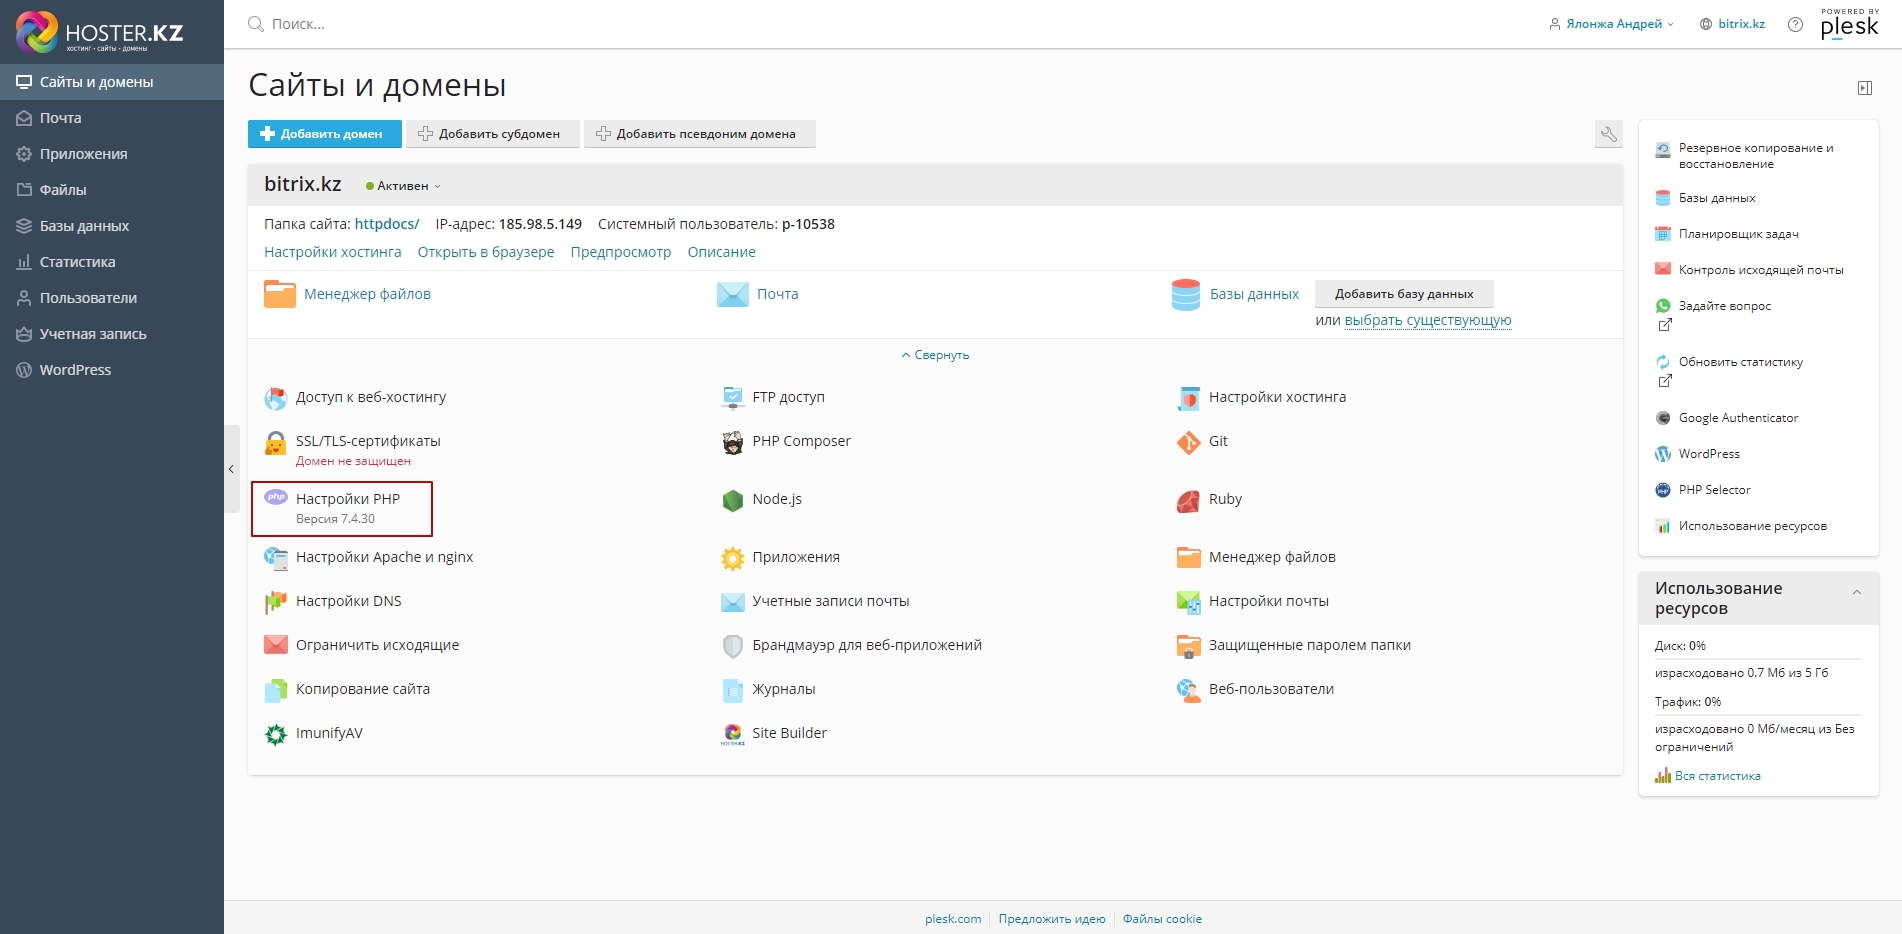
Task: Open the user account dropdown Ялонжа Андрей
Action: click(x=1611, y=24)
